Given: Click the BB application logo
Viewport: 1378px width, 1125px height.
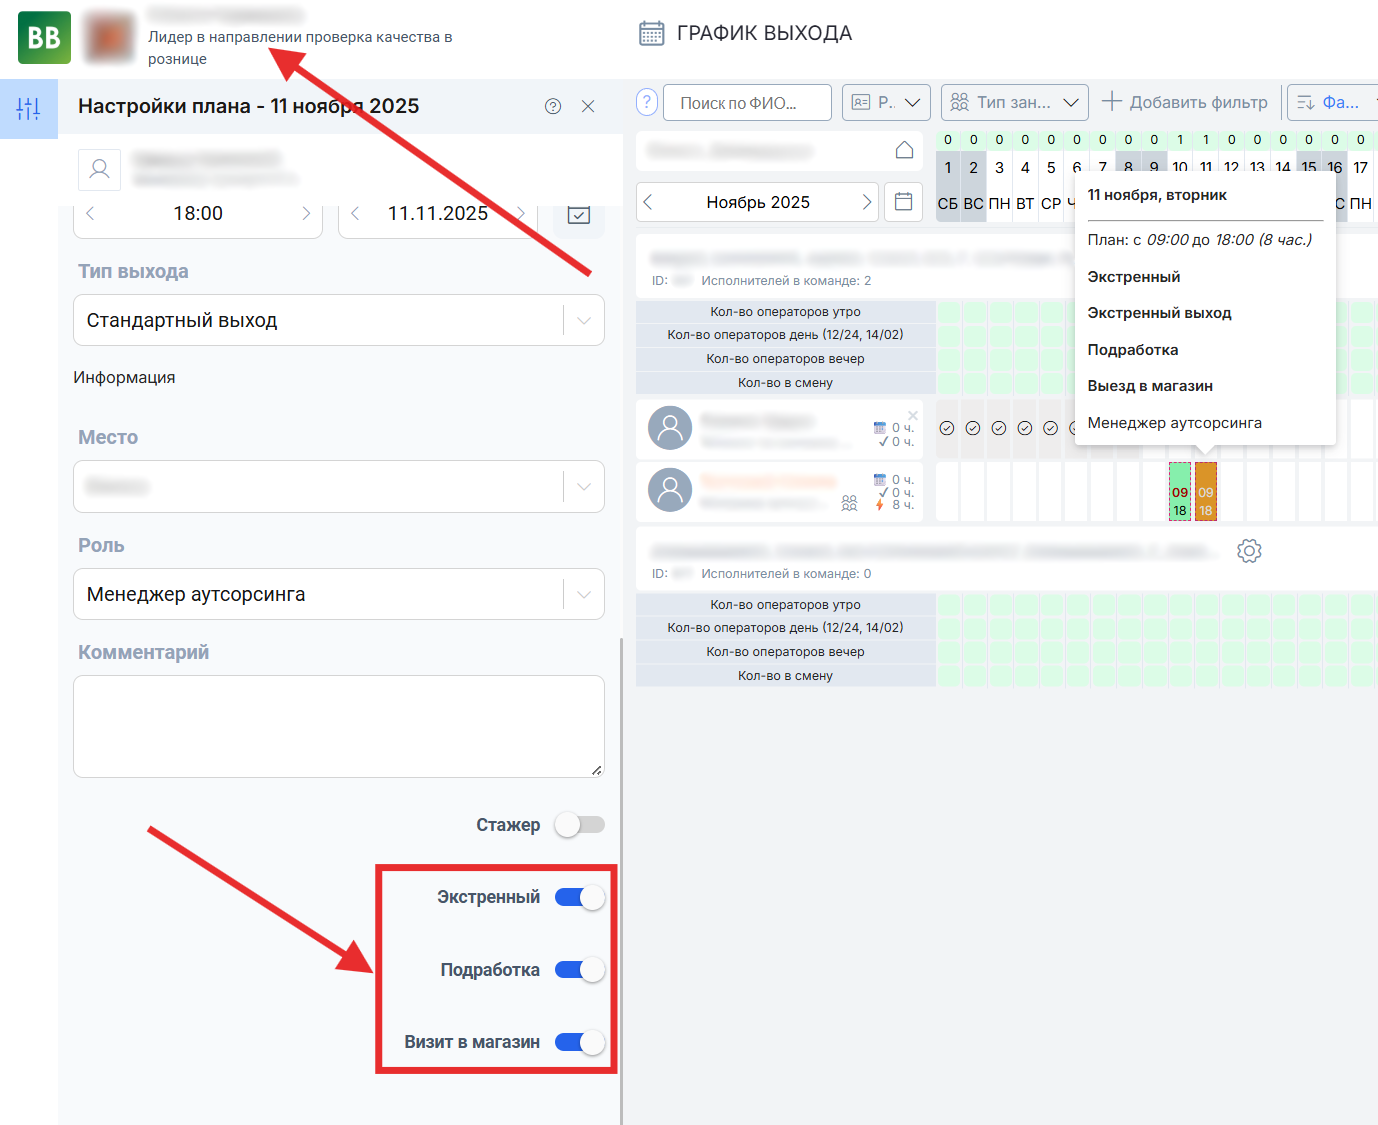Looking at the screenshot, I should [44, 38].
